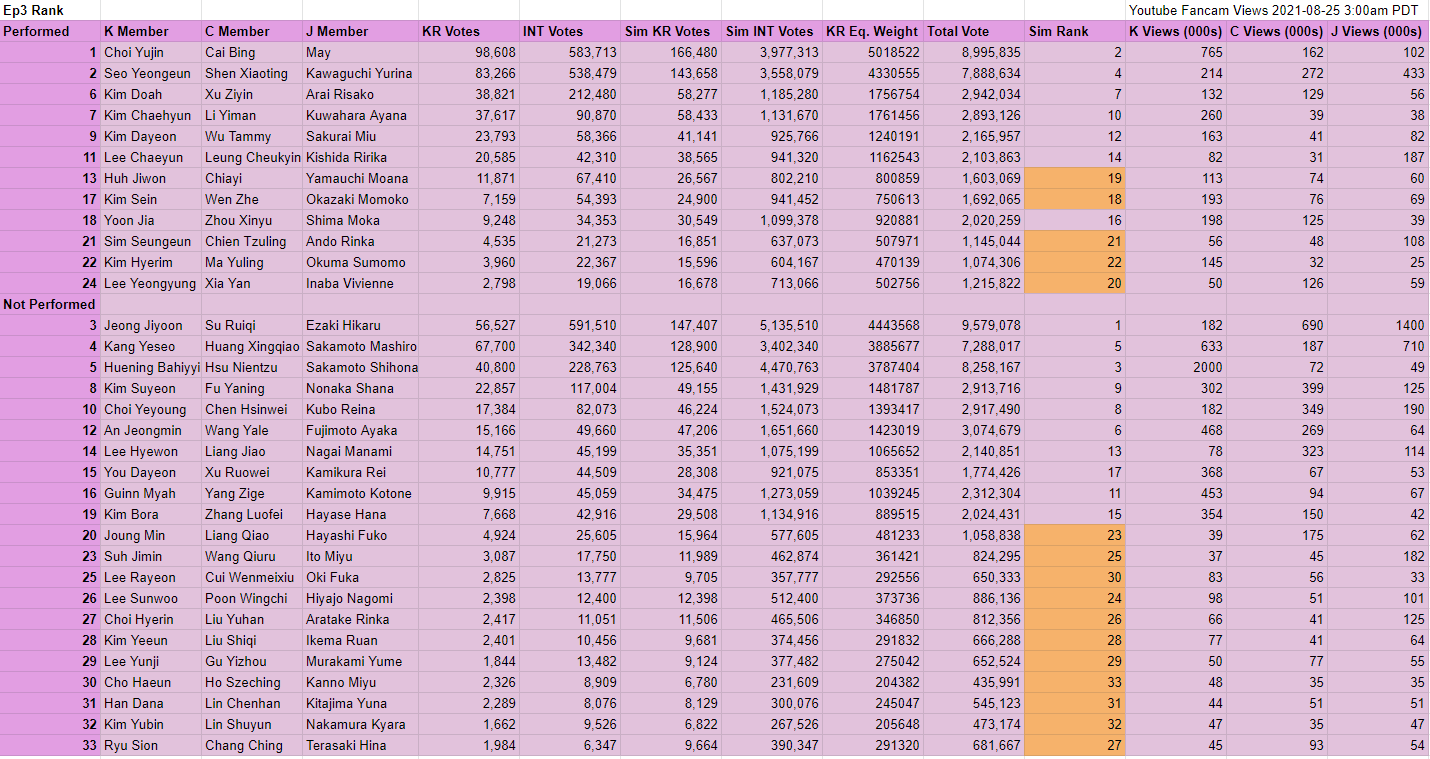The width and height of the screenshot is (1430, 759).
Task: Click the highlighted Sim Rank 33 cell for Cho Haeun
Action: tap(1075, 682)
